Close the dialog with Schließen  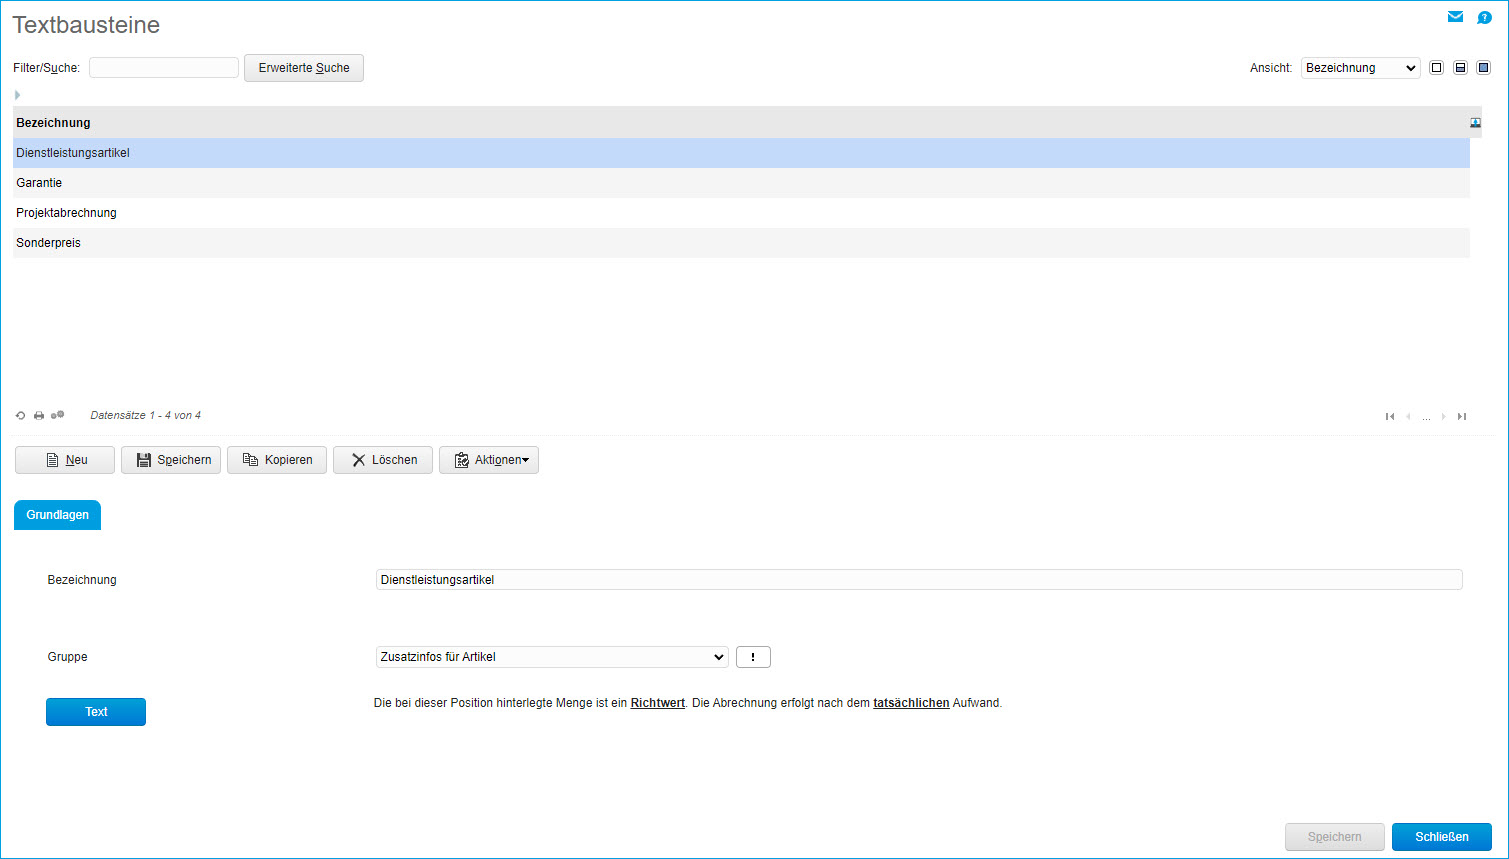[x=1442, y=837]
